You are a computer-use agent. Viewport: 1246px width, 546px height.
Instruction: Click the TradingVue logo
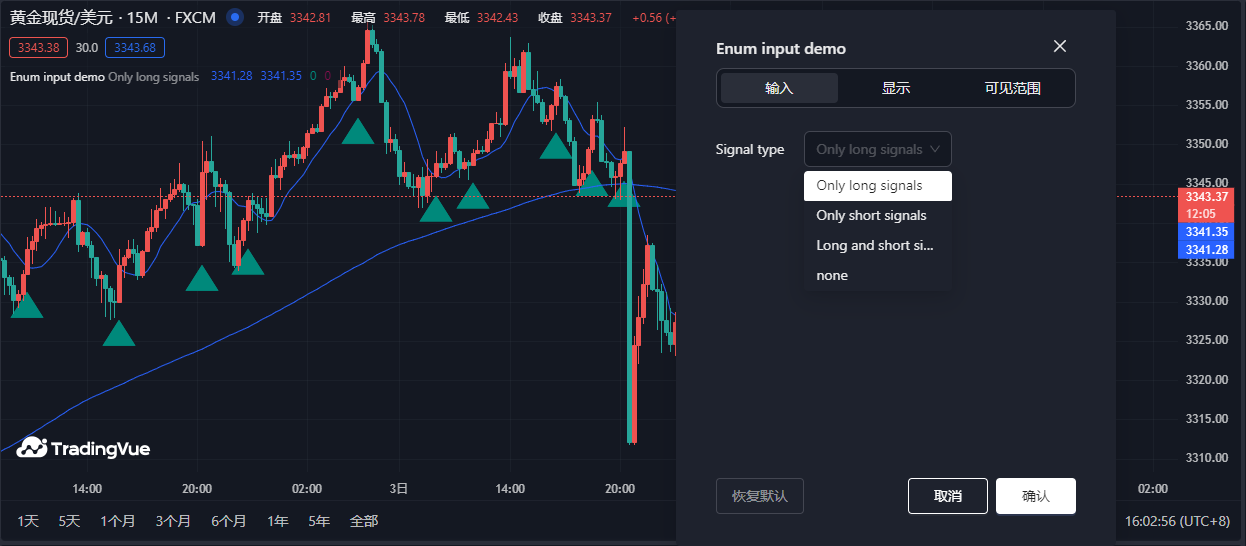pyautogui.click(x=84, y=449)
